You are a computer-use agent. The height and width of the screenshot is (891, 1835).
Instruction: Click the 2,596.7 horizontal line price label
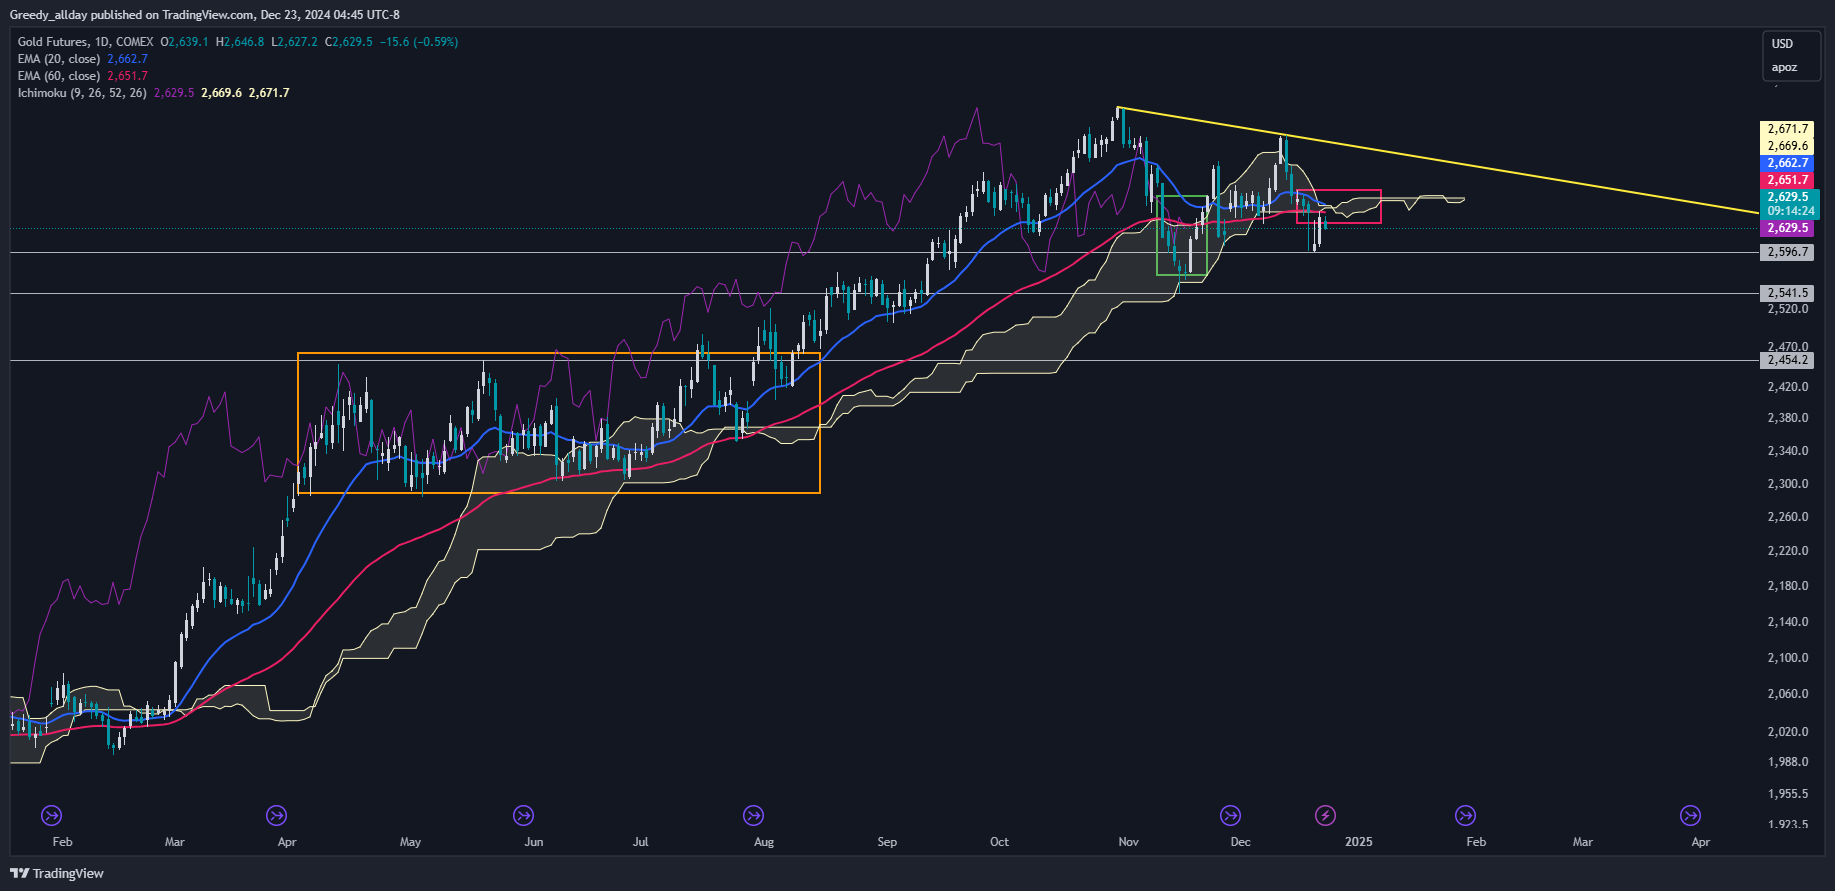(x=1786, y=252)
